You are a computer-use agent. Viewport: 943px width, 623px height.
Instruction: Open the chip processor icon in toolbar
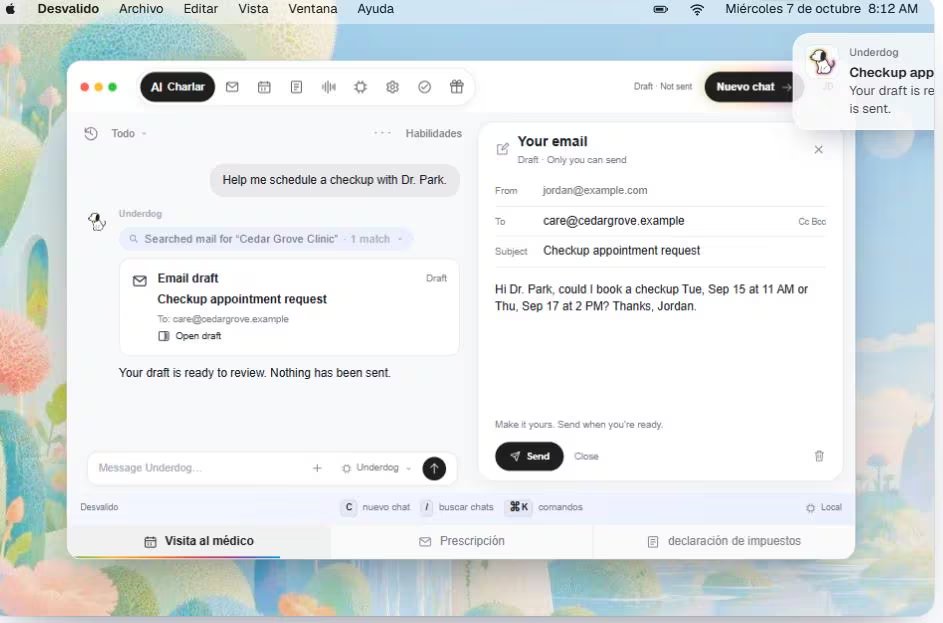360,87
